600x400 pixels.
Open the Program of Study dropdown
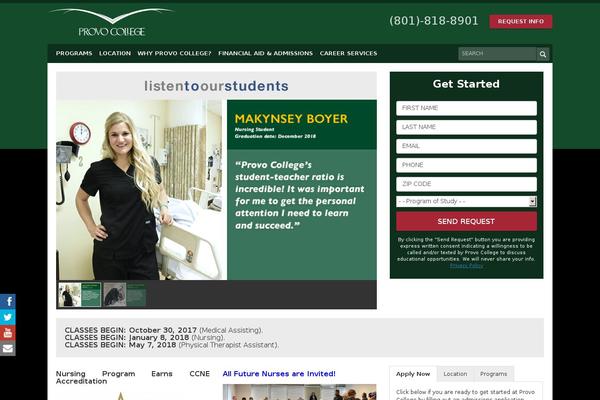(x=466, y=201)
